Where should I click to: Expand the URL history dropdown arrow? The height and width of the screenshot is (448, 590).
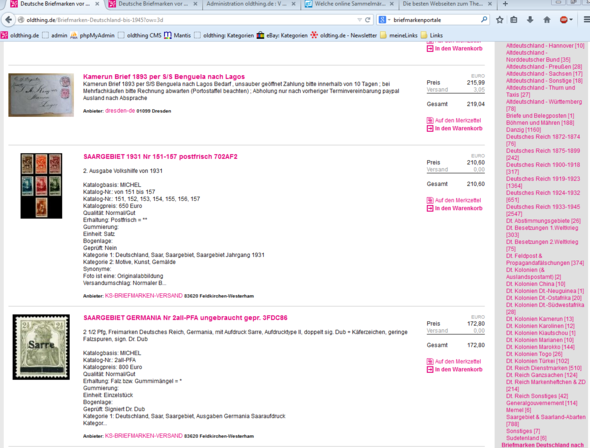pos(359,20)
